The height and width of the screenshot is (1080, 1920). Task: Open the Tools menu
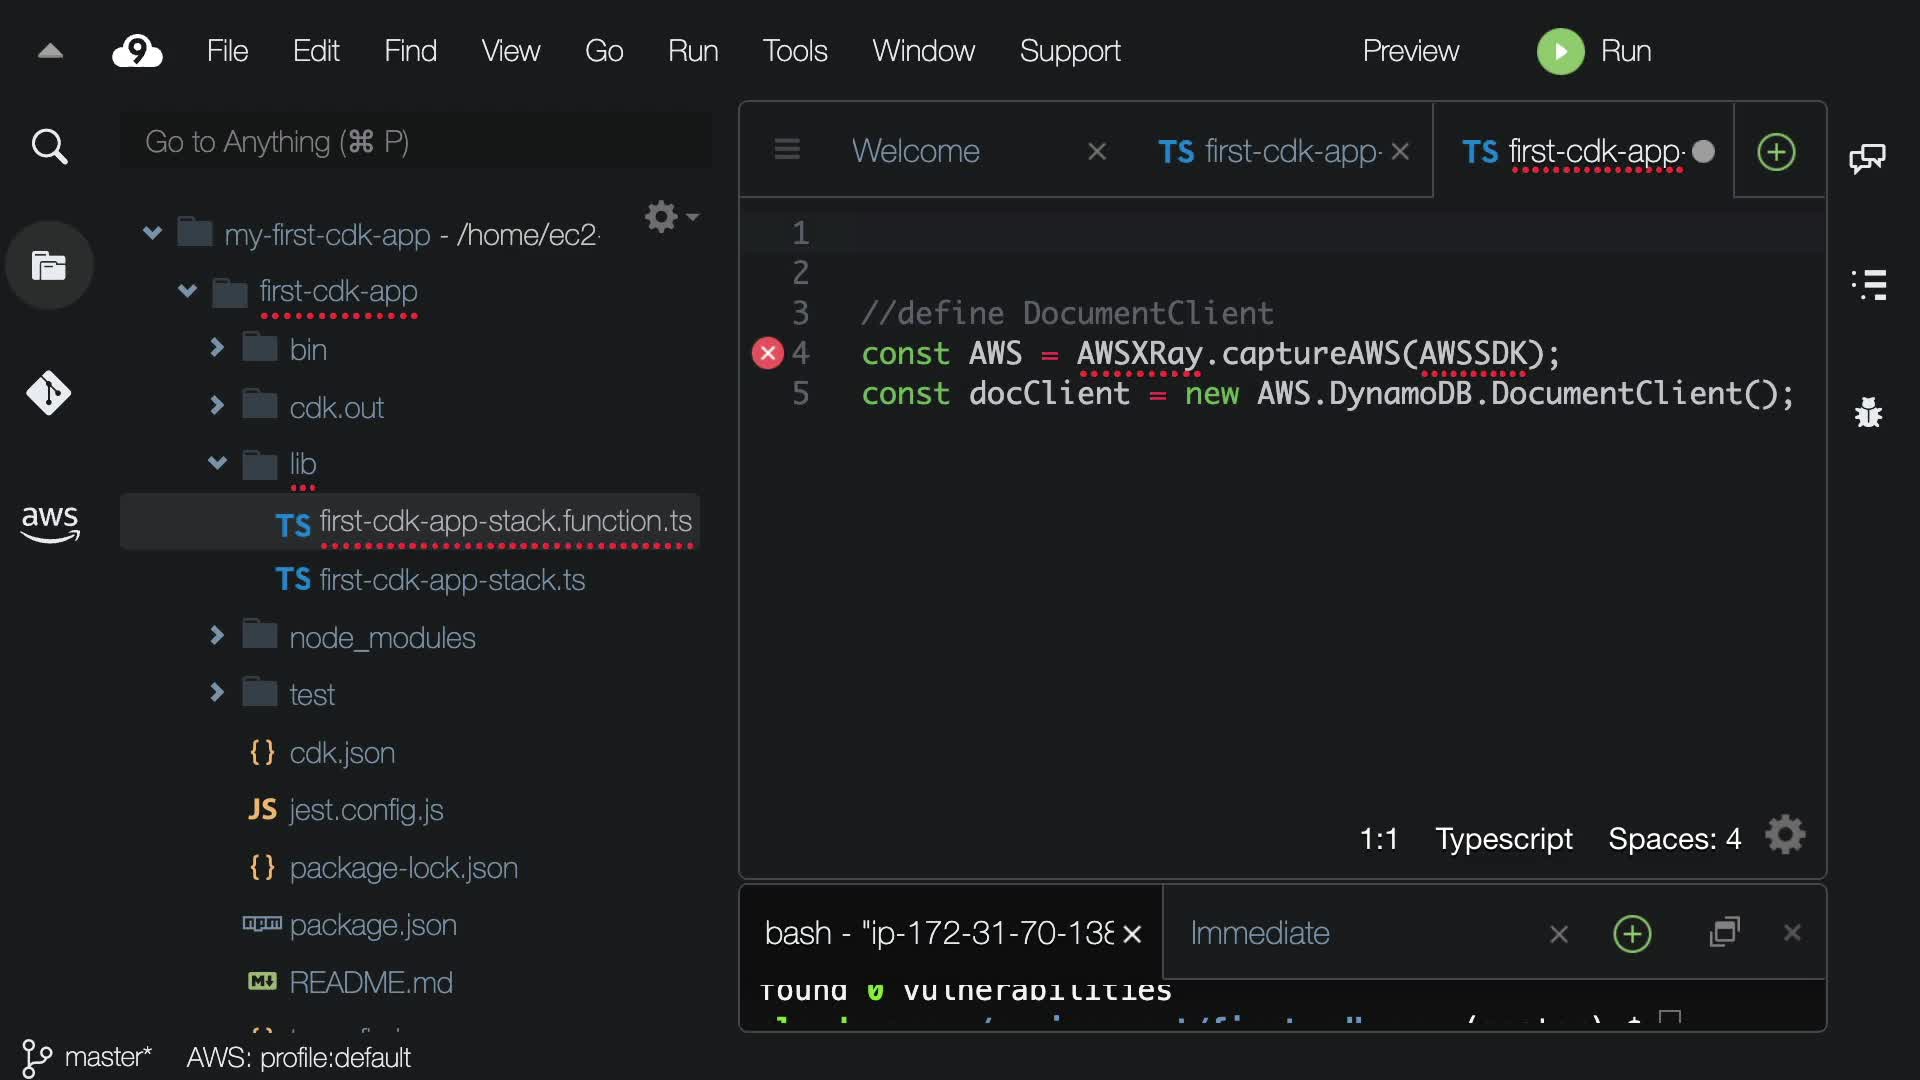coord(794,51)
